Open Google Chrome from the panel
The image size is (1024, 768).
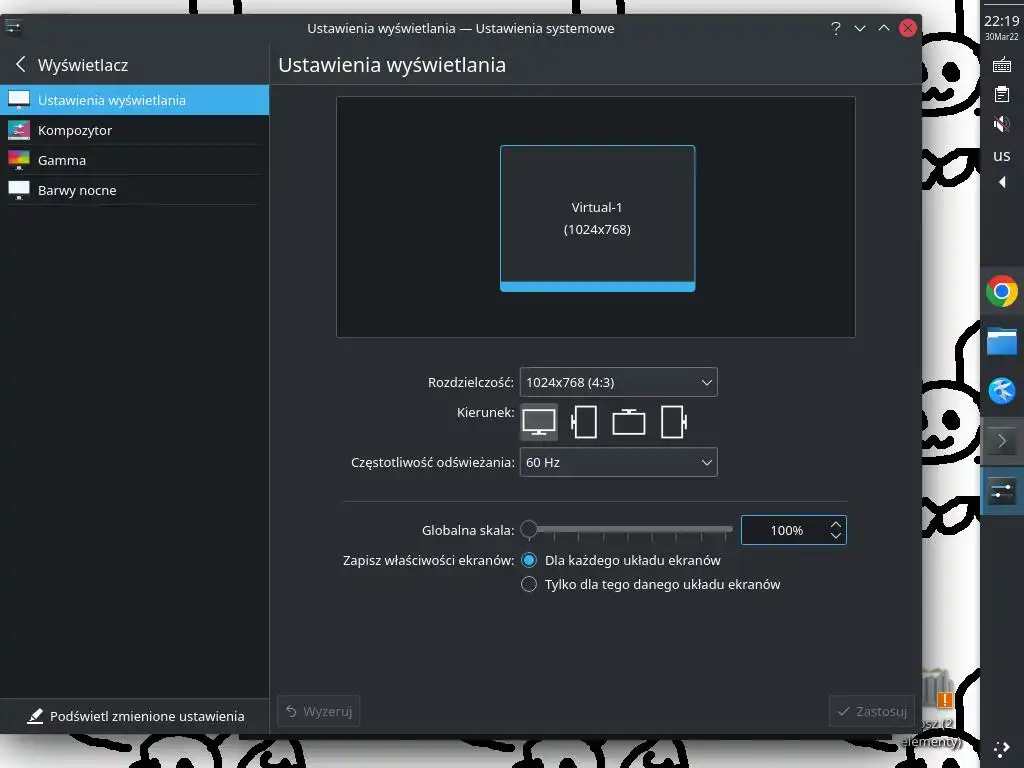[1002, 291]
